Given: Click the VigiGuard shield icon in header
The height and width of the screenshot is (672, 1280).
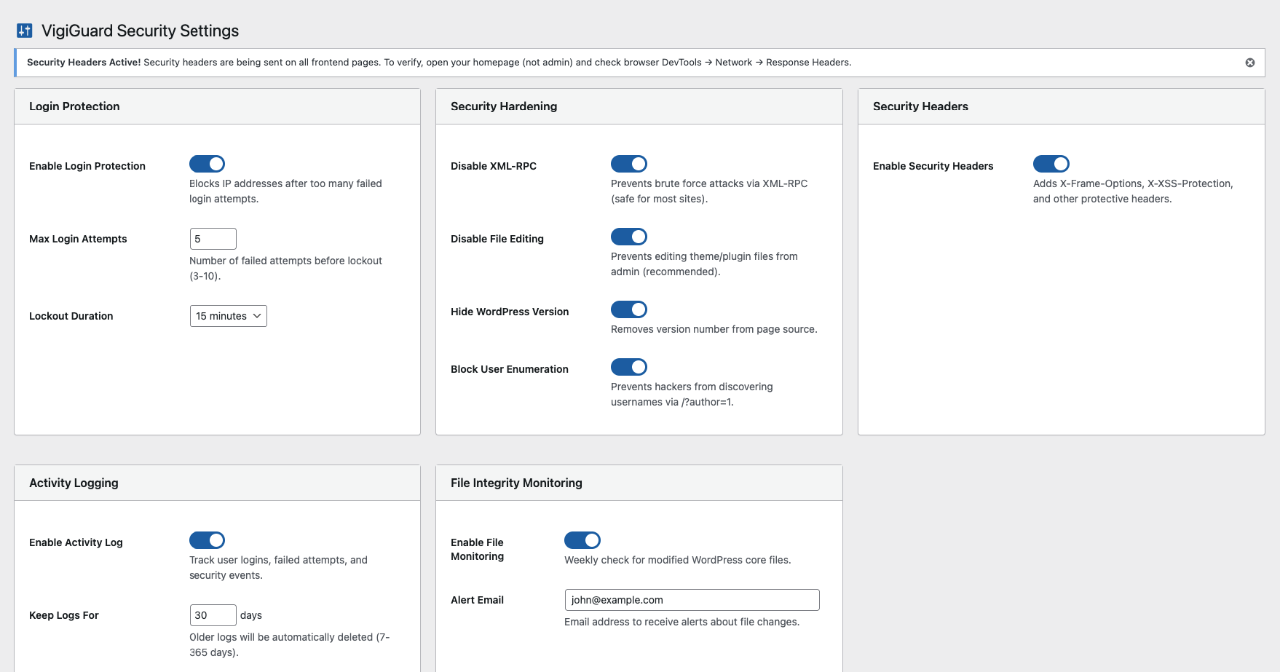Looking at the screenshot, I should pos(24,31).
